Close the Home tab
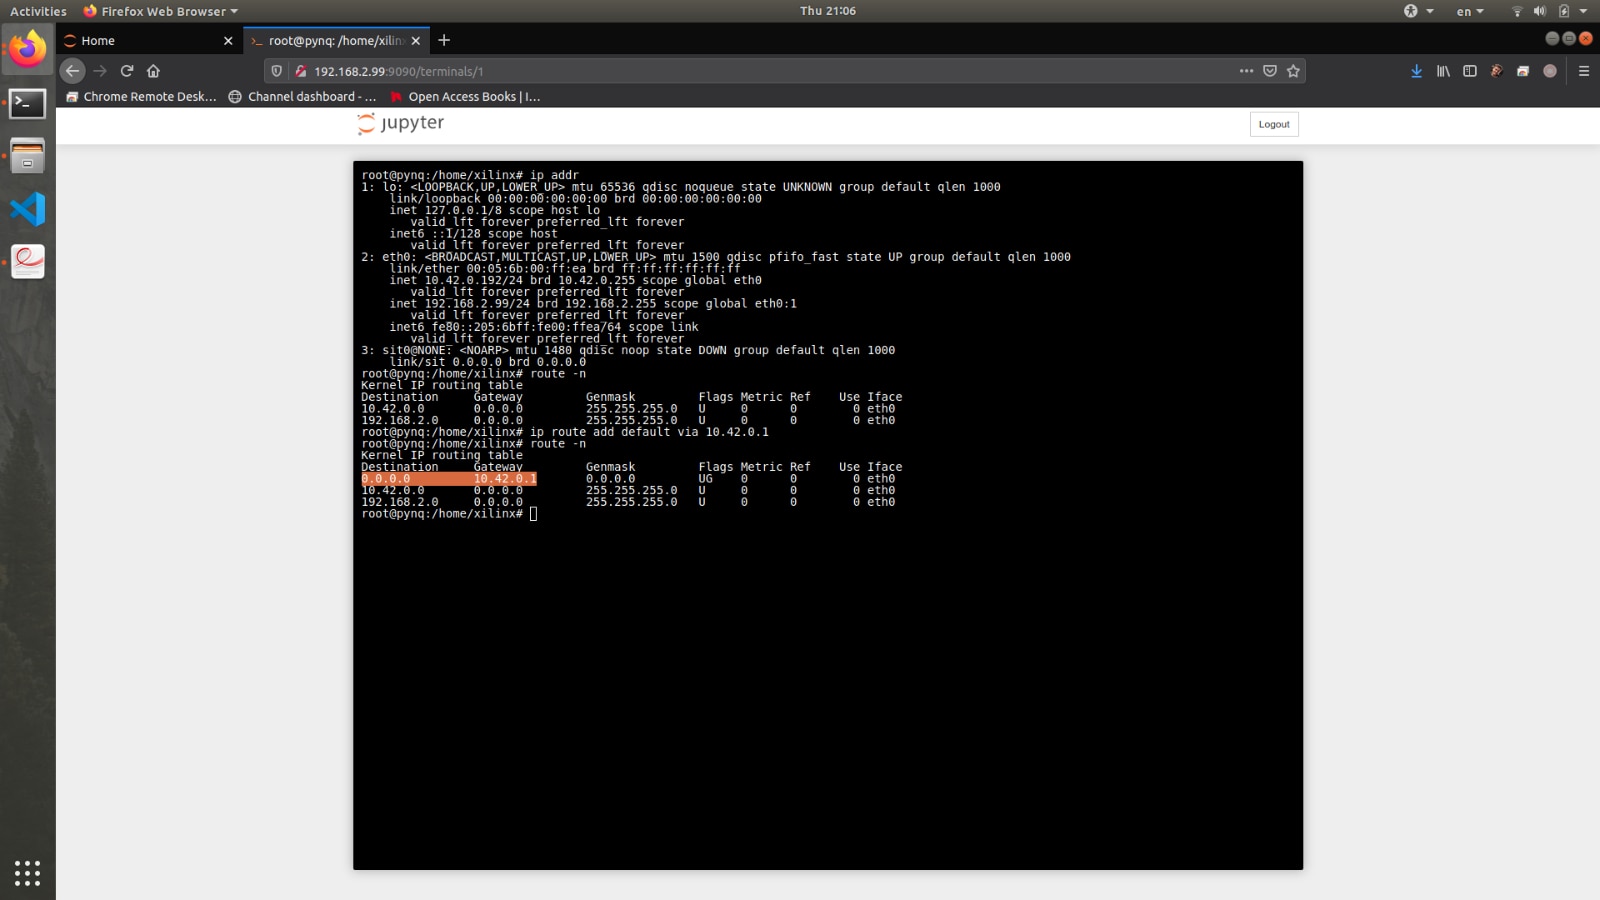Image resolution: width=1600 pixels, height=900 pixels. pos(228,41)
